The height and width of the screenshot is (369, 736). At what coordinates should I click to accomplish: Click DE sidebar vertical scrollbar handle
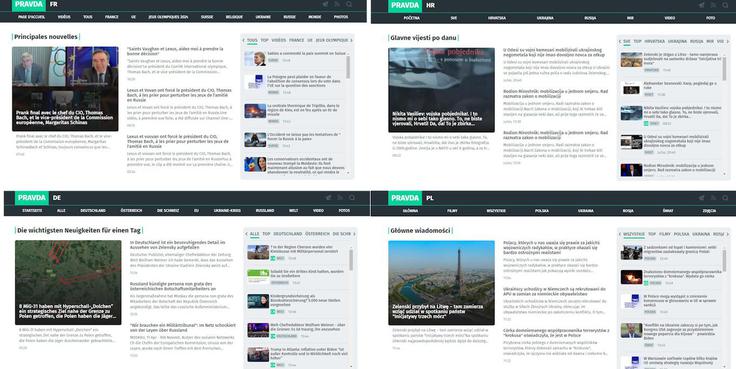(x=351, y=260)
